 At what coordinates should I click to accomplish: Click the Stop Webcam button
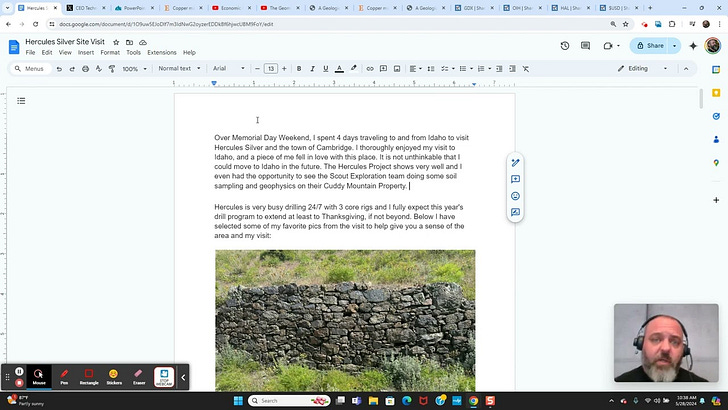(164, 377)
